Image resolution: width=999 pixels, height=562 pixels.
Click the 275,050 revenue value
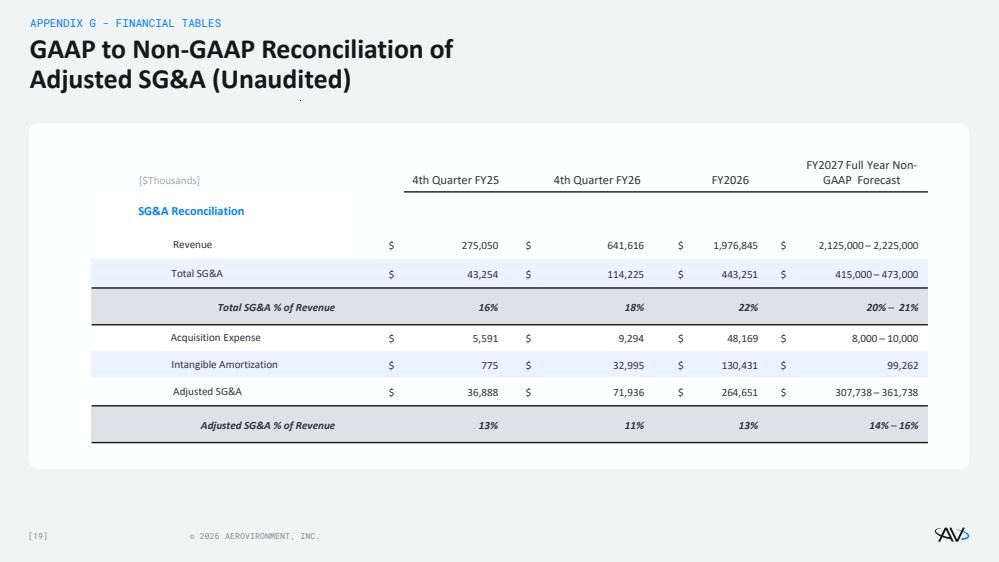(x=480, y=245)
